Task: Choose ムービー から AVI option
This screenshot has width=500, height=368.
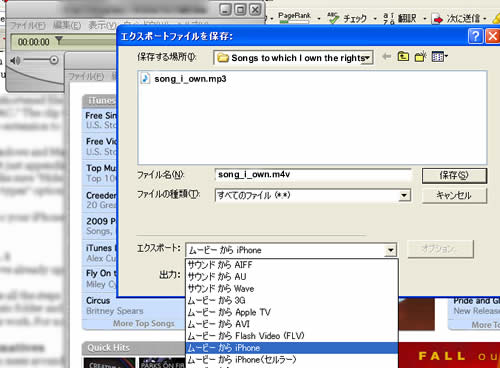Action: click(x=292, y=324)
